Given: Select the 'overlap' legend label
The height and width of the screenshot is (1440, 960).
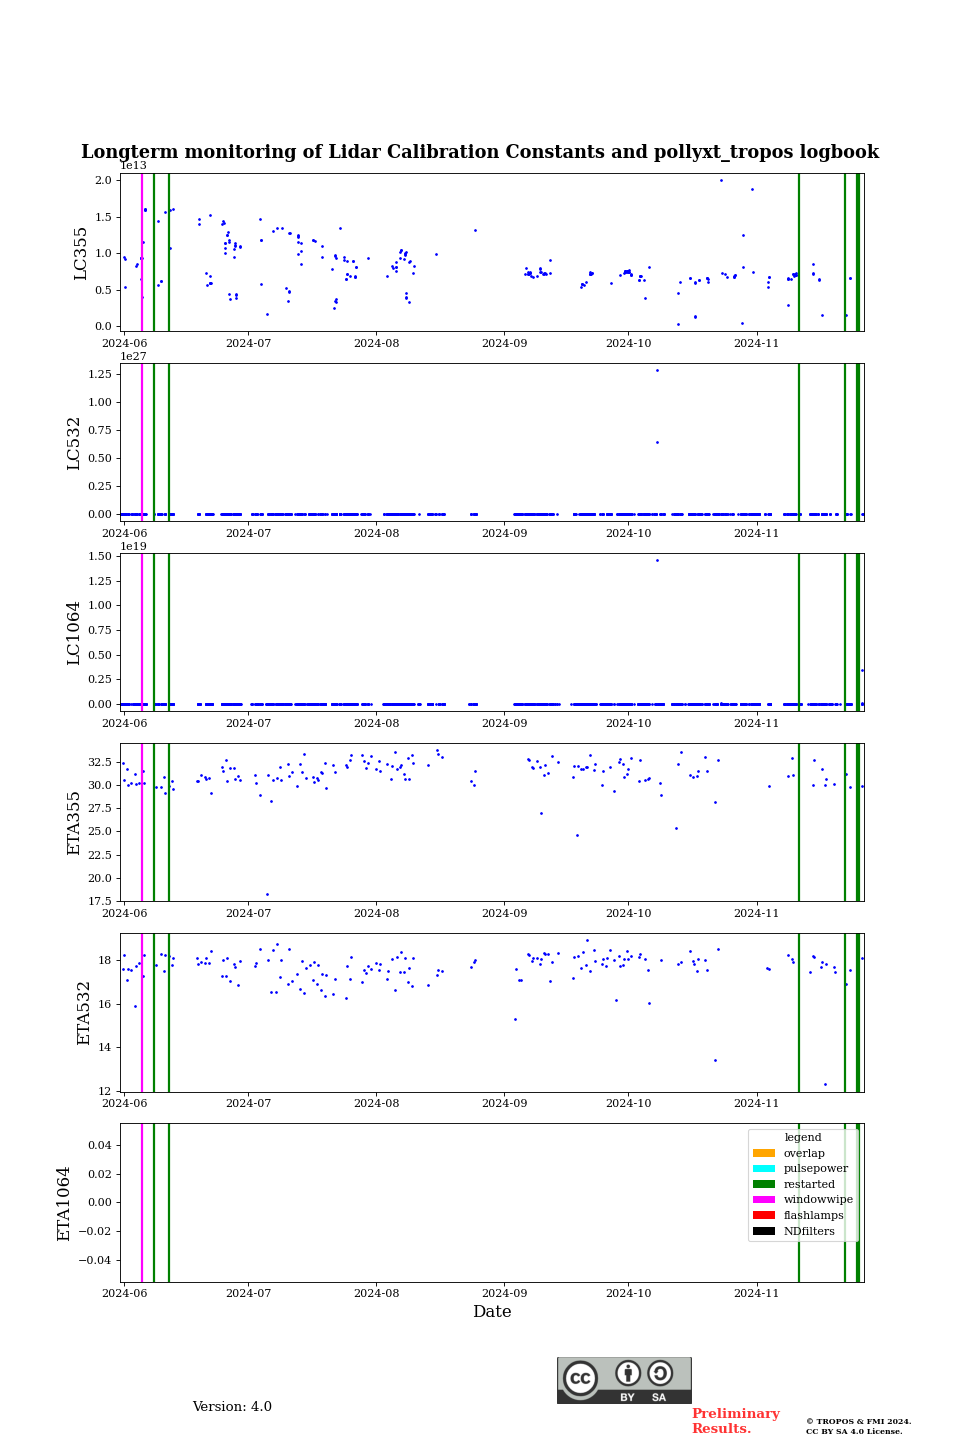Looking at the screenshot, I should click(x=804, y=1153).
